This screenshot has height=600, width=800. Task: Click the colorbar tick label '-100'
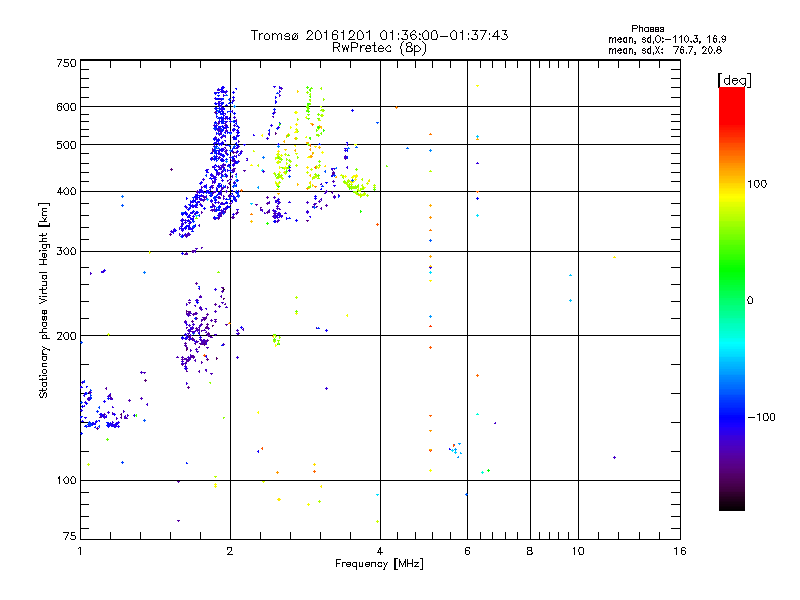pyautogui.click(x=761, y=417)
